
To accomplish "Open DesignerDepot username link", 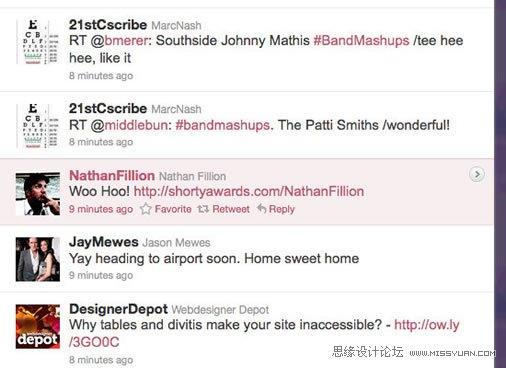I will click(118, 309).
